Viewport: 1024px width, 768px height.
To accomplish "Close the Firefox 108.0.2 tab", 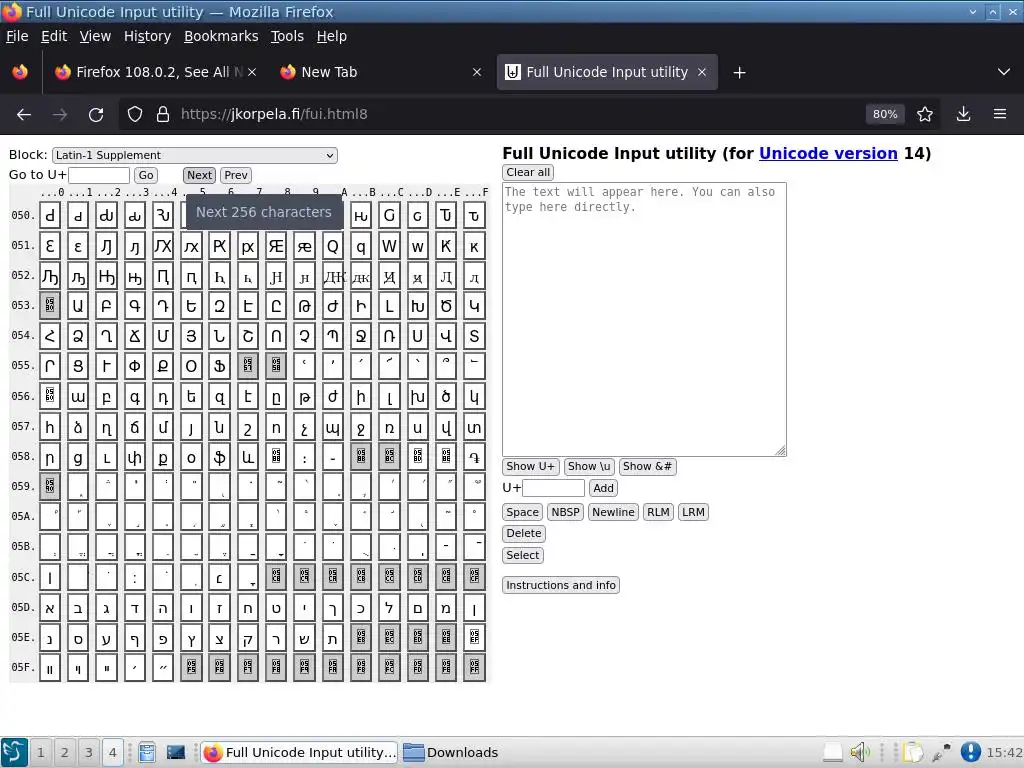I will coord(252,72).
